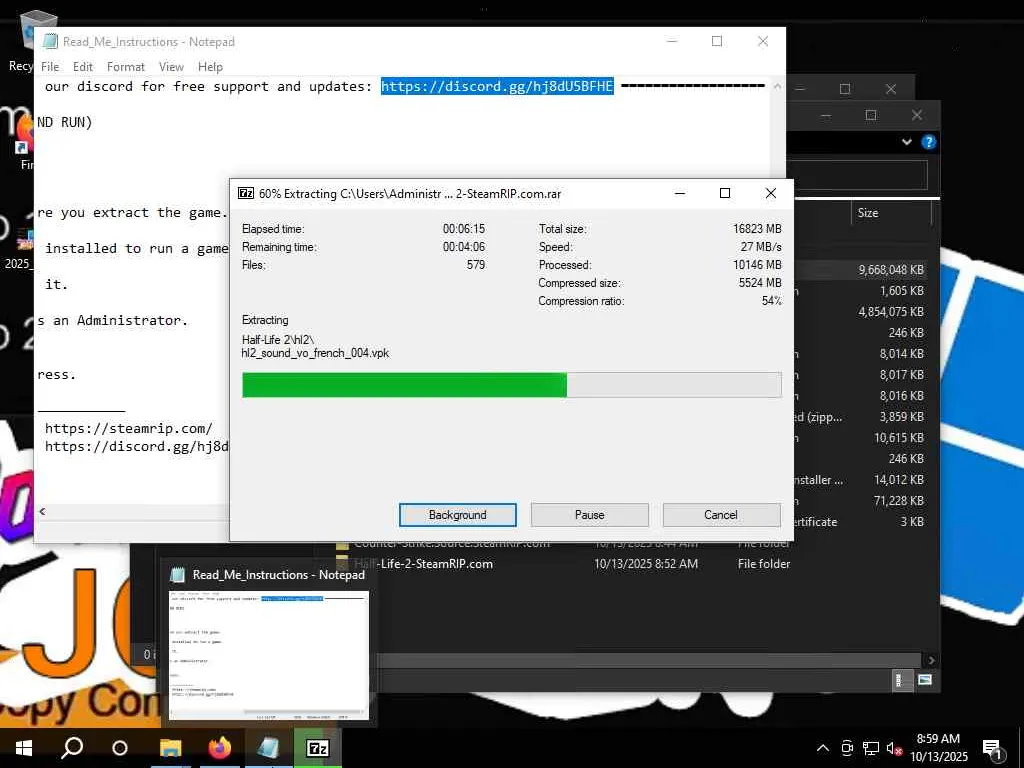Open taskbar Search
The height and width of the screenshot is (768, 1024).
[72, 748]
